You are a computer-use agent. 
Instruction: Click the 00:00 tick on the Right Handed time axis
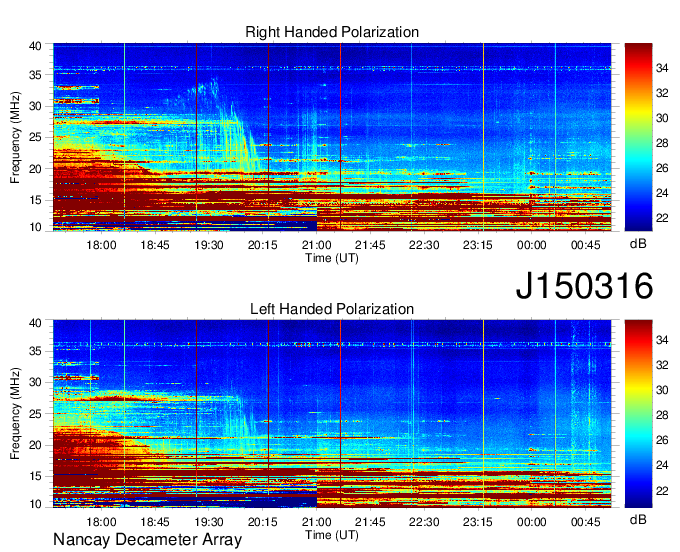tap(532, 245)
